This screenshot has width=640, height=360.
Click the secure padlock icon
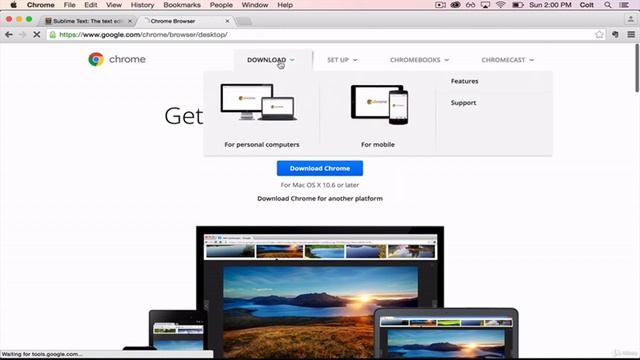pos(52,35)
